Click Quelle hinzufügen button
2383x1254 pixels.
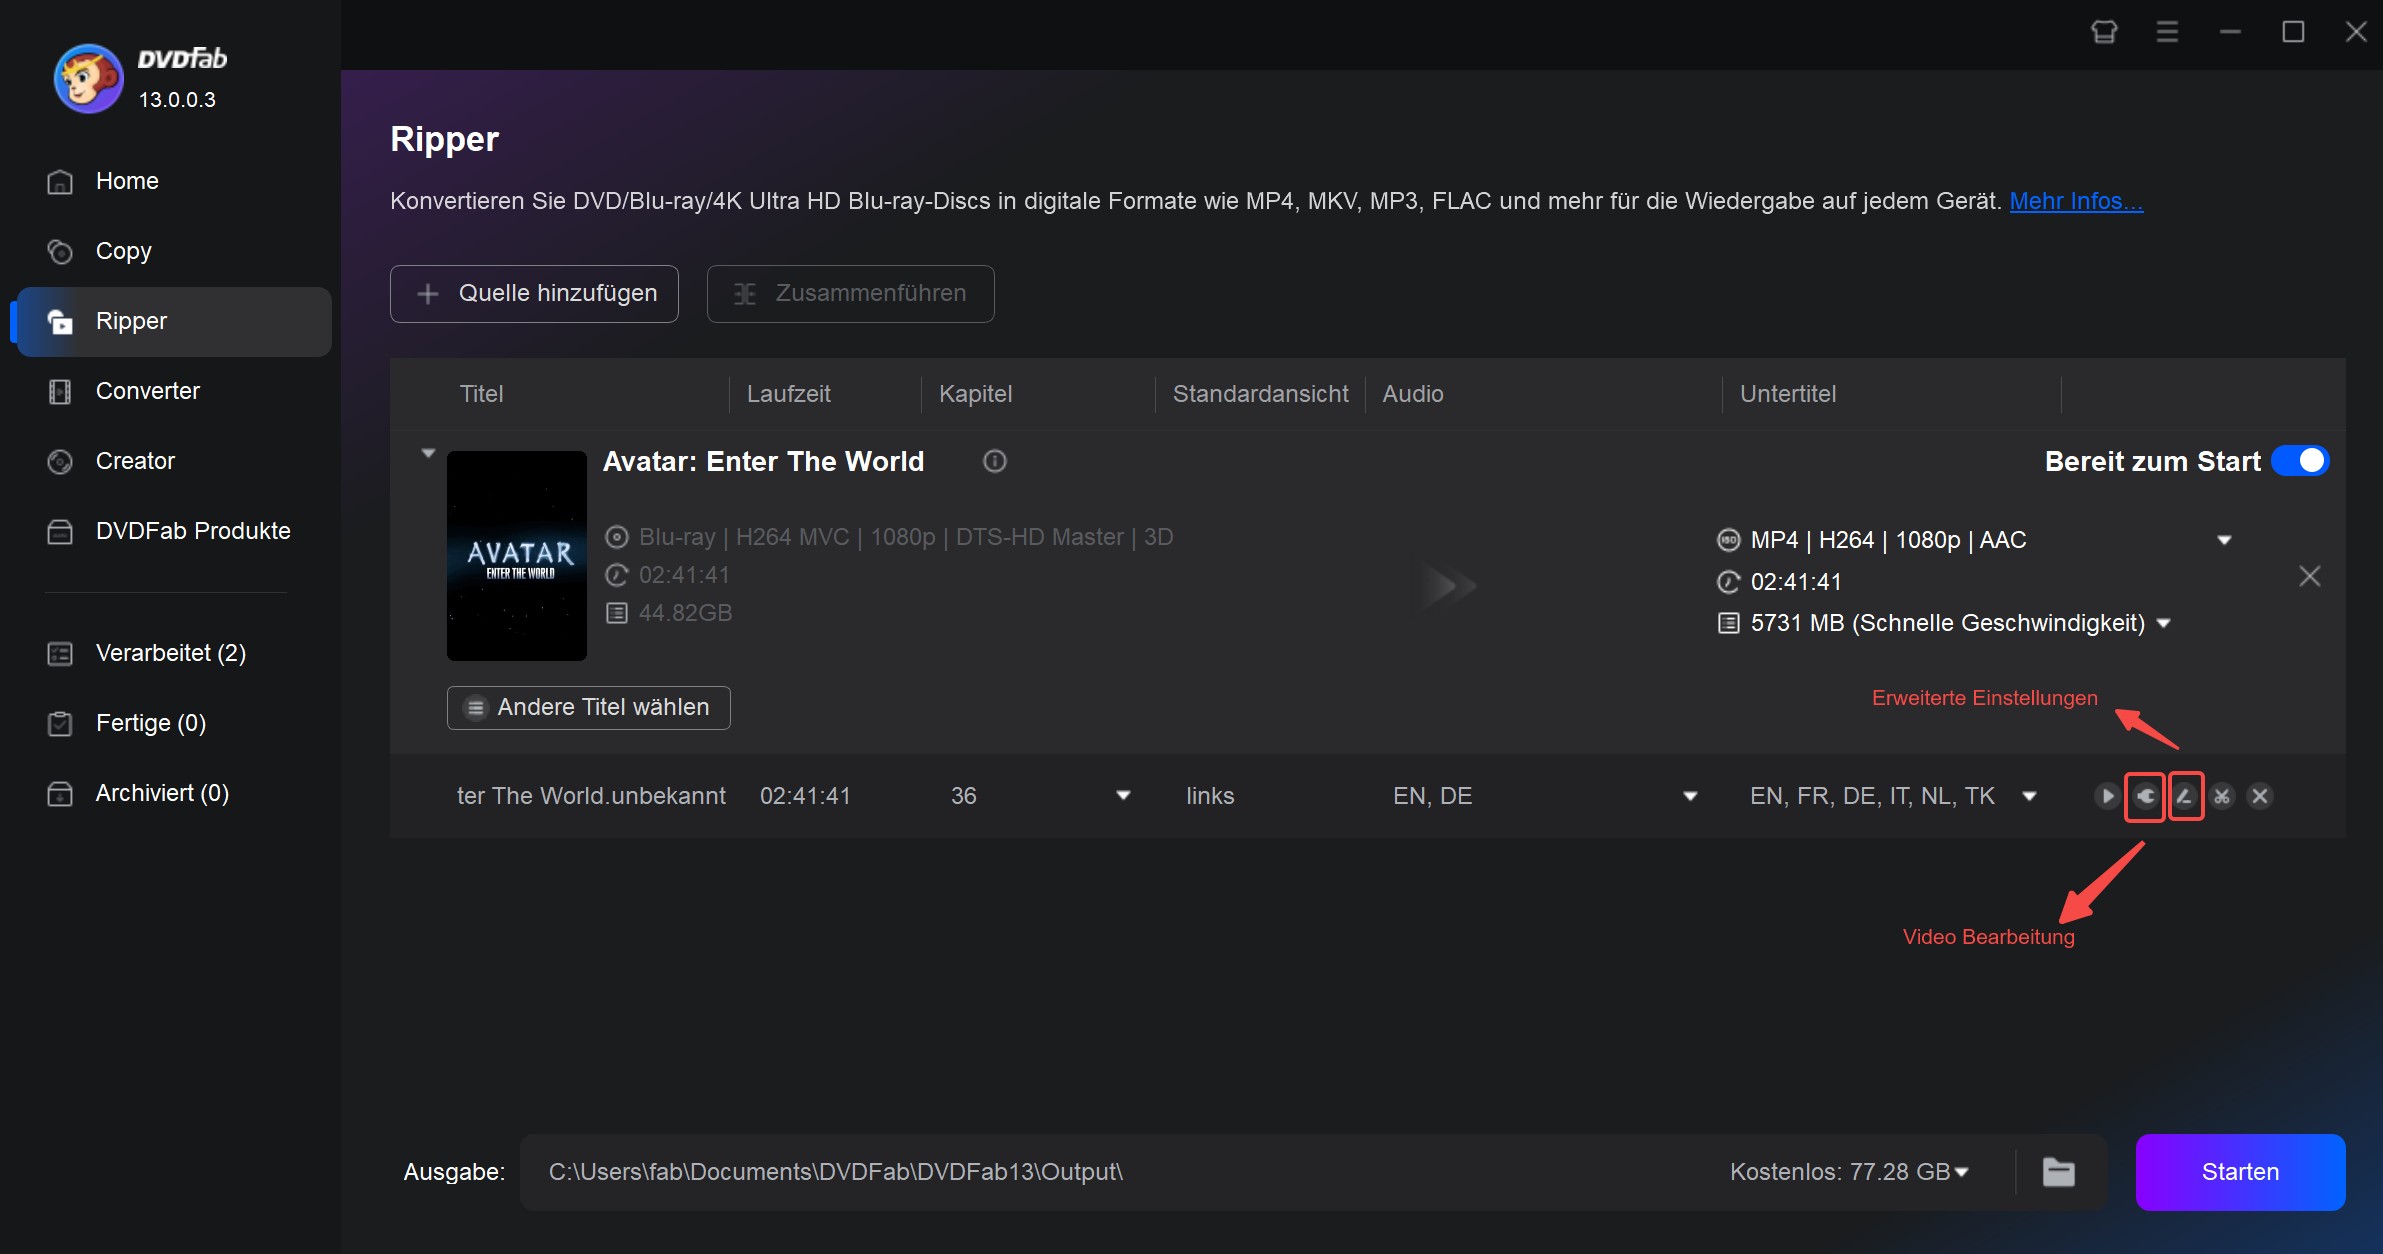point(536,293)
